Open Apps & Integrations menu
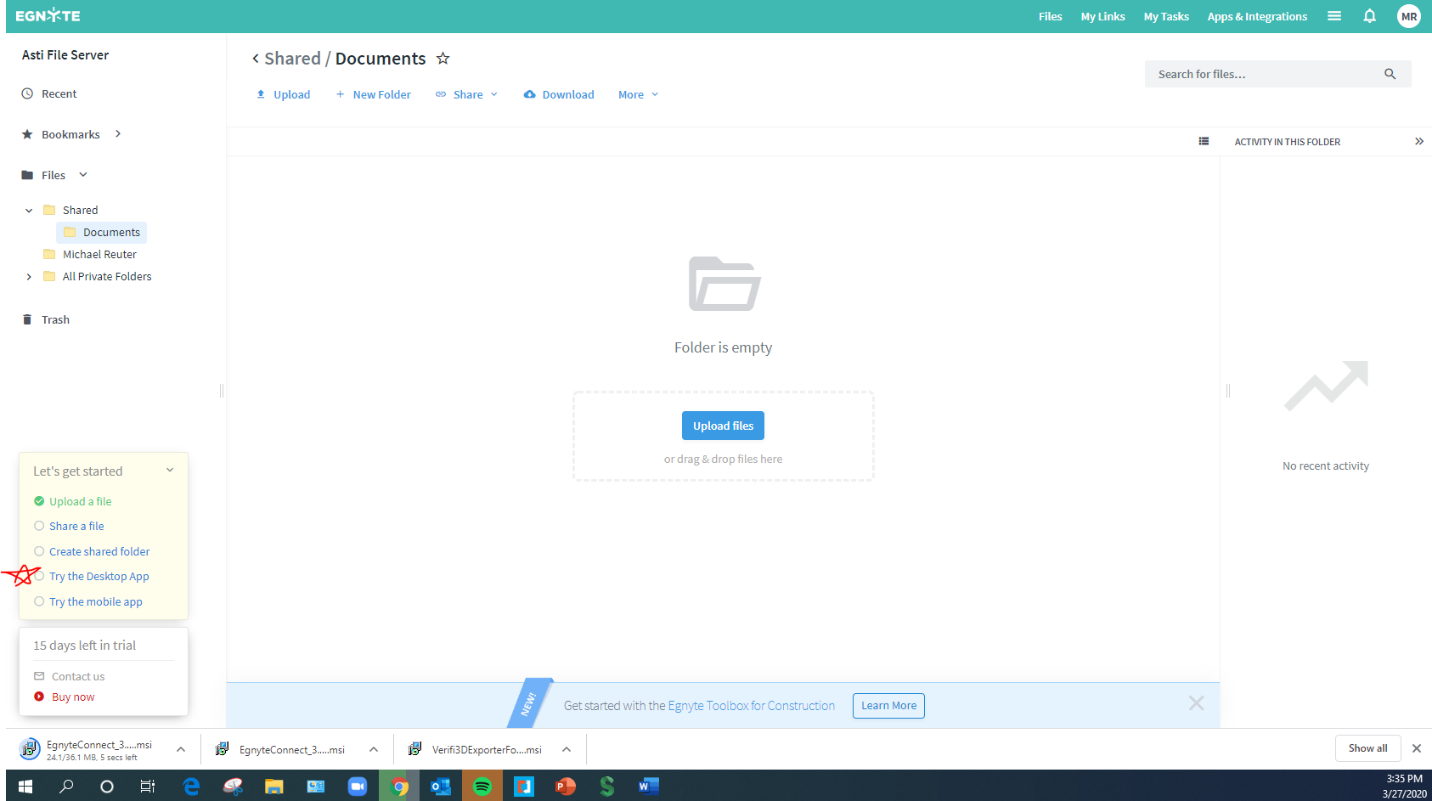 pyautogui.click(x=1257, y=17)
